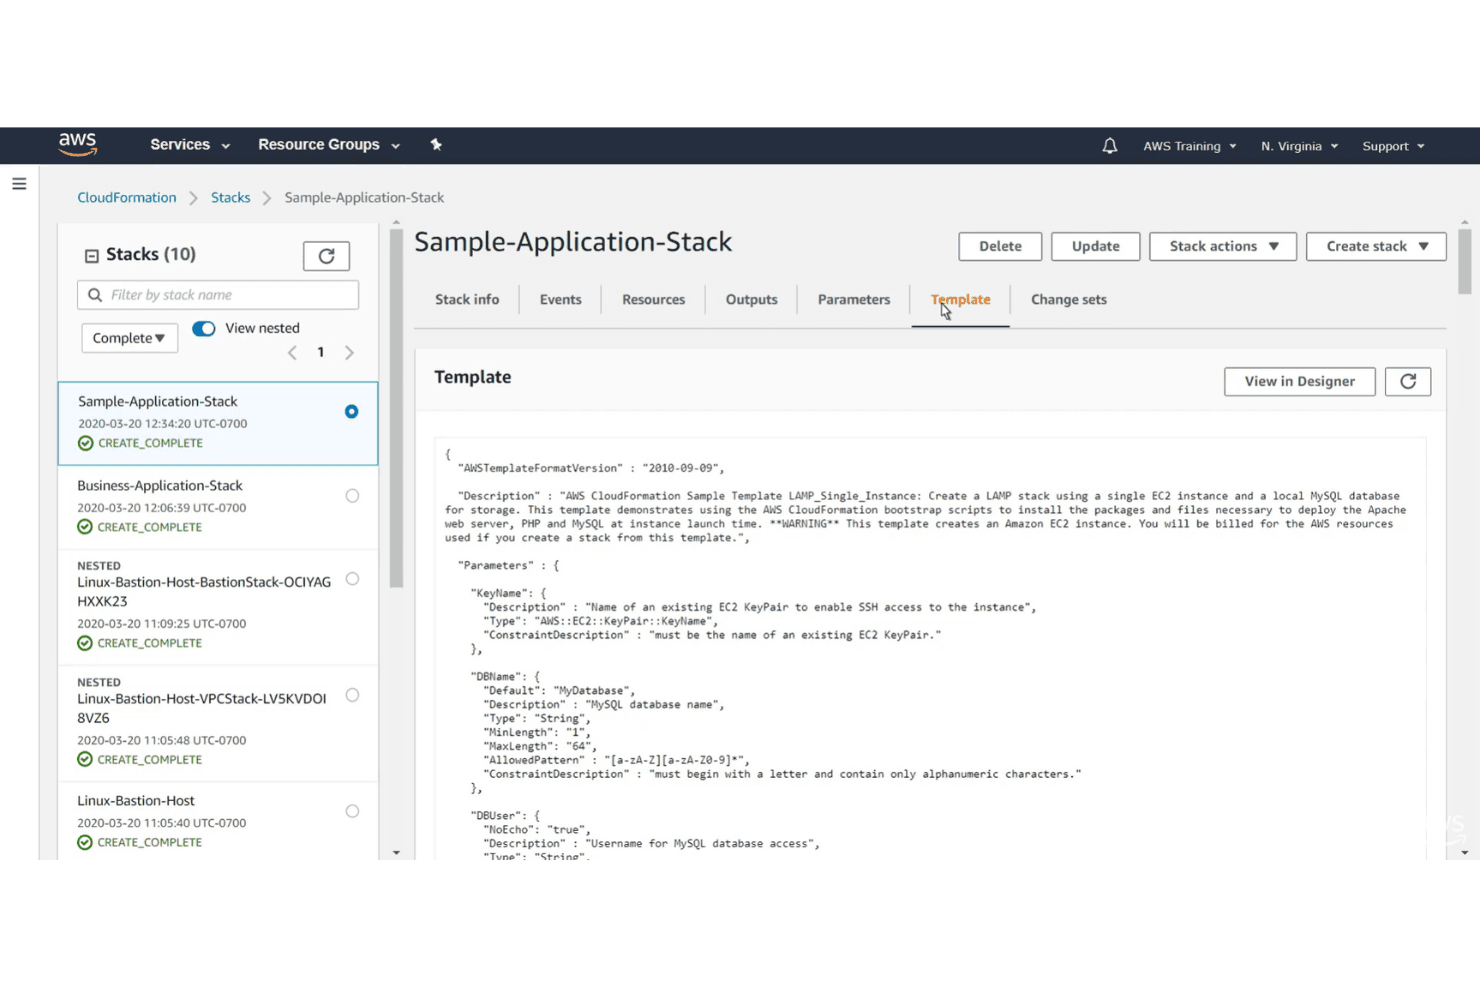Viewport: 1480px width, 987px height.
Task: Select the Template tab
Action: (960, 299)
